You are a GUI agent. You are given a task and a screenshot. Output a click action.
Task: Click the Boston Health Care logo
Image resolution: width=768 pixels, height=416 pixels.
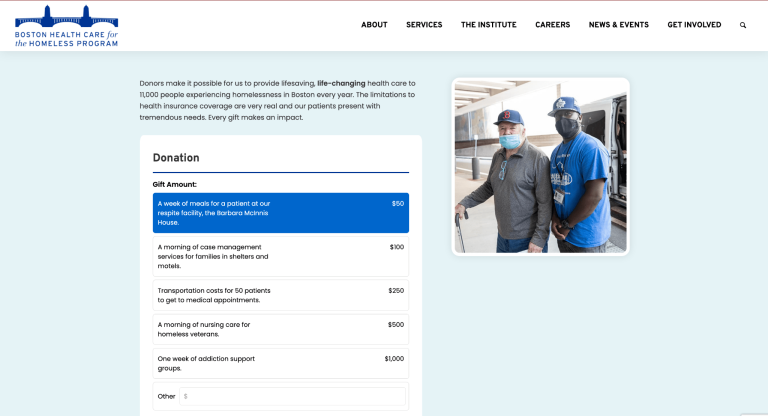coord(66,26)
